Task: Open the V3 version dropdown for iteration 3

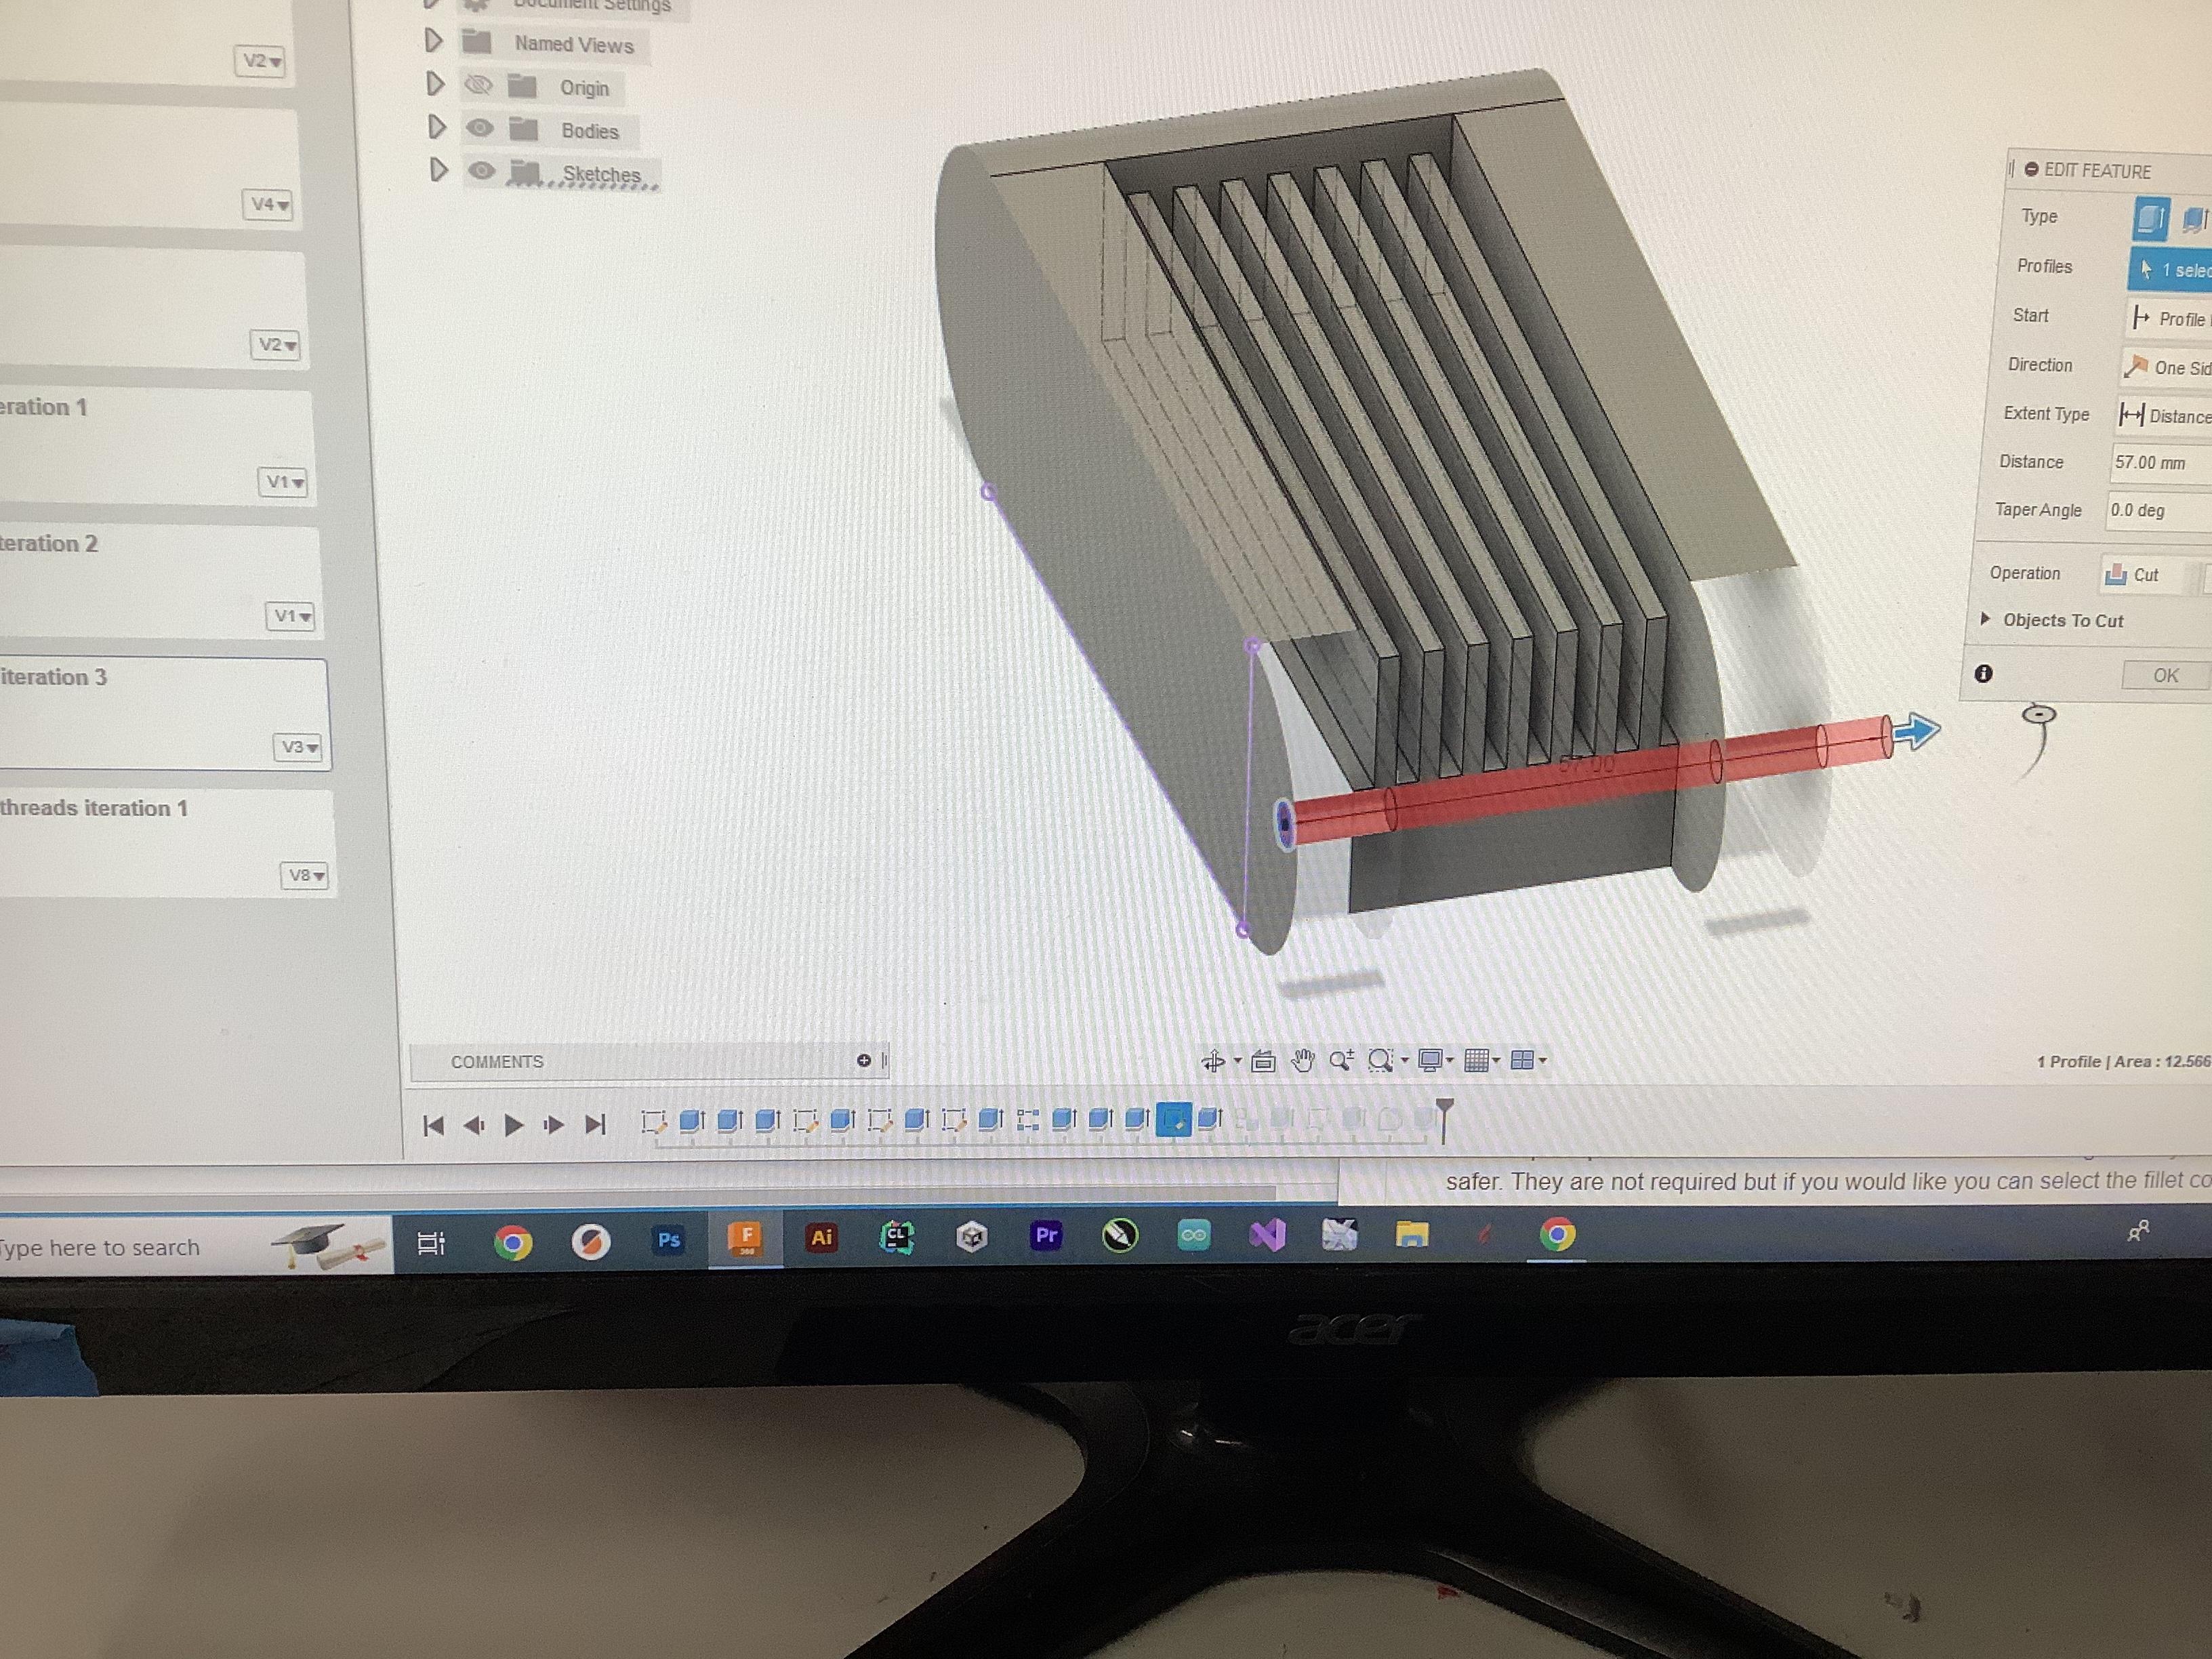Action: point(298,747)
